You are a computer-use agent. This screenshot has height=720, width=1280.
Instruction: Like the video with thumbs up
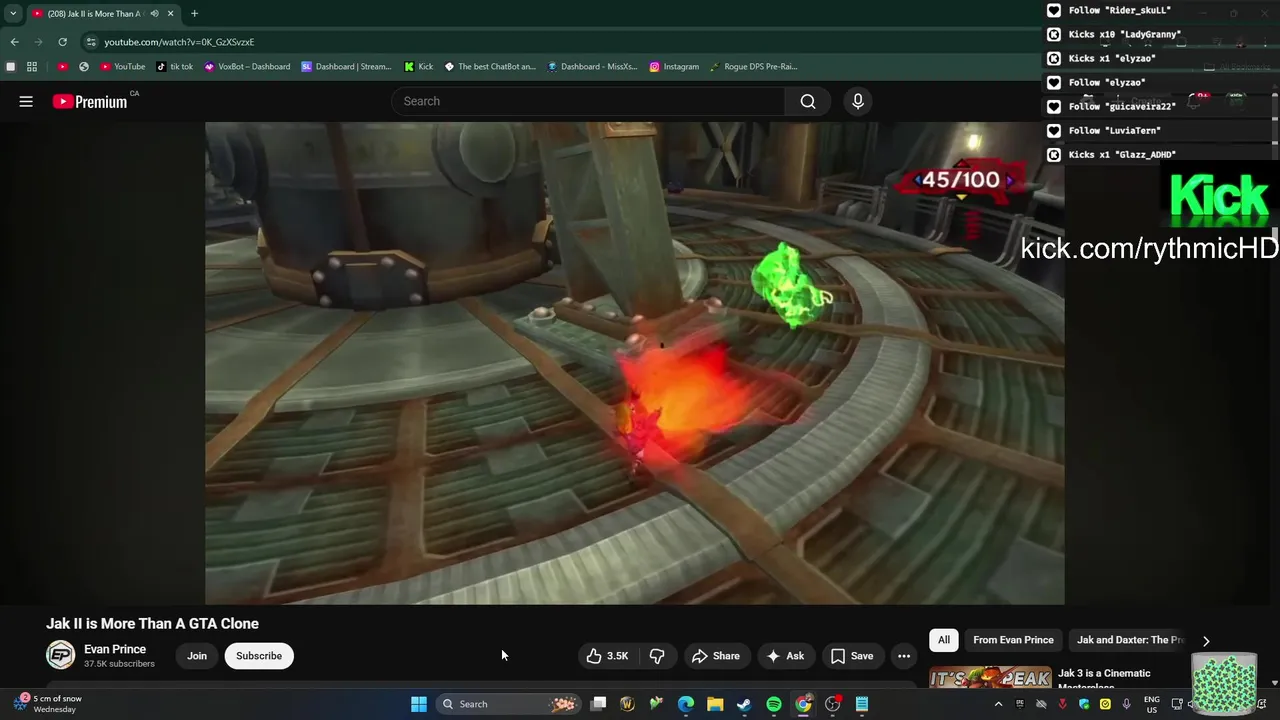(x=608, y=656)
